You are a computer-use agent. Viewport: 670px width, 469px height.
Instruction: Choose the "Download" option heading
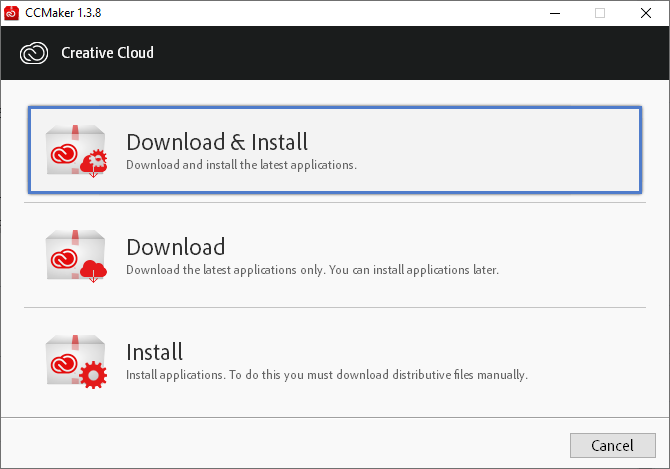pyautogui.click(x=176, y=247)
